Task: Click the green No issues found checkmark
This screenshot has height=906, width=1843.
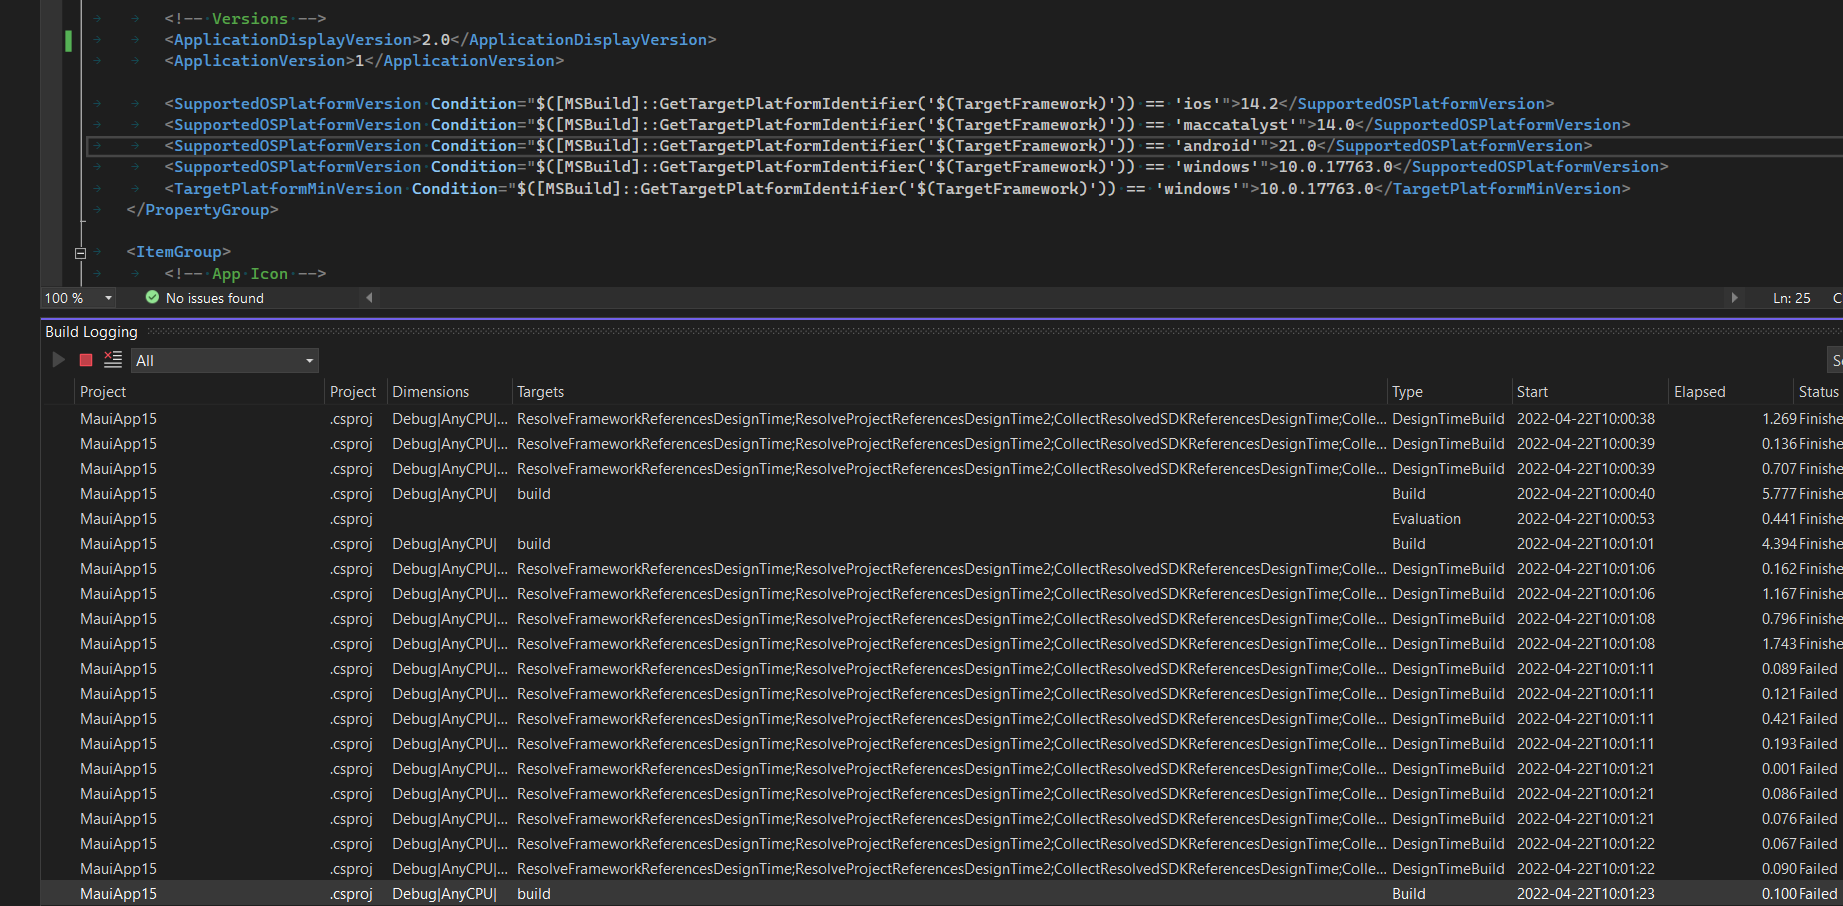Action: tap(152, 297)
